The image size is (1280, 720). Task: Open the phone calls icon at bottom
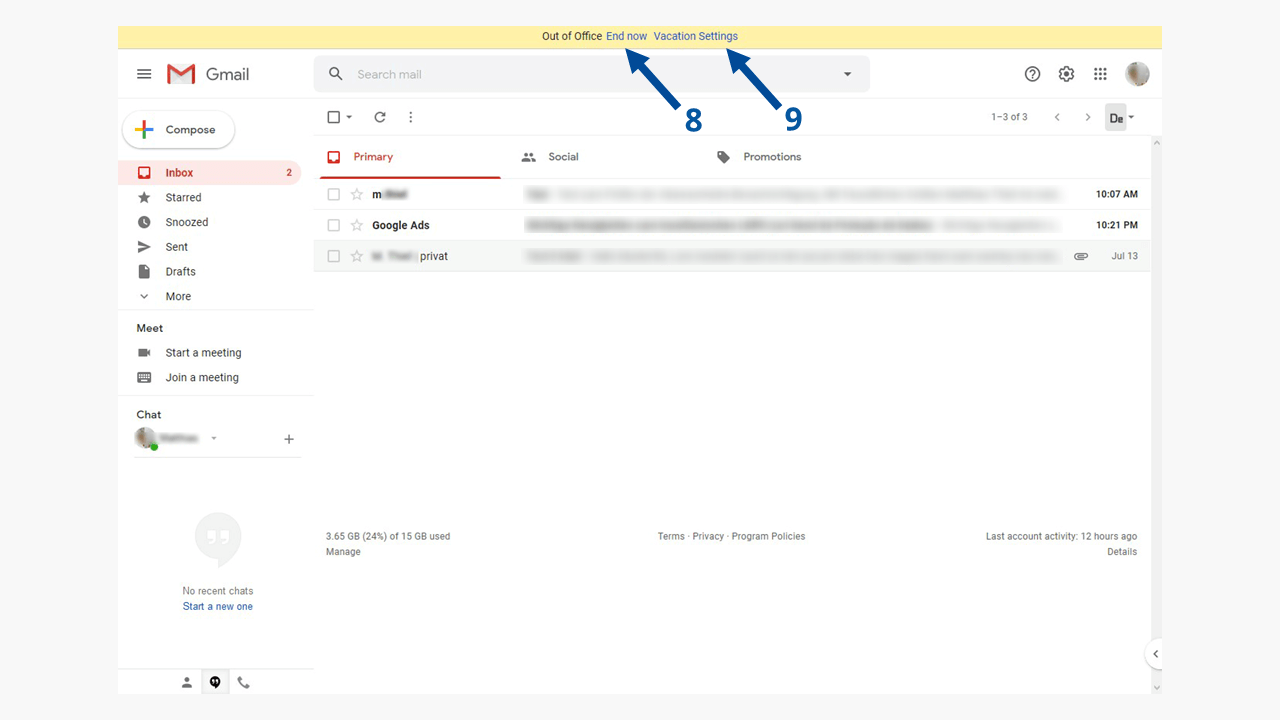[x=243, y=683]
